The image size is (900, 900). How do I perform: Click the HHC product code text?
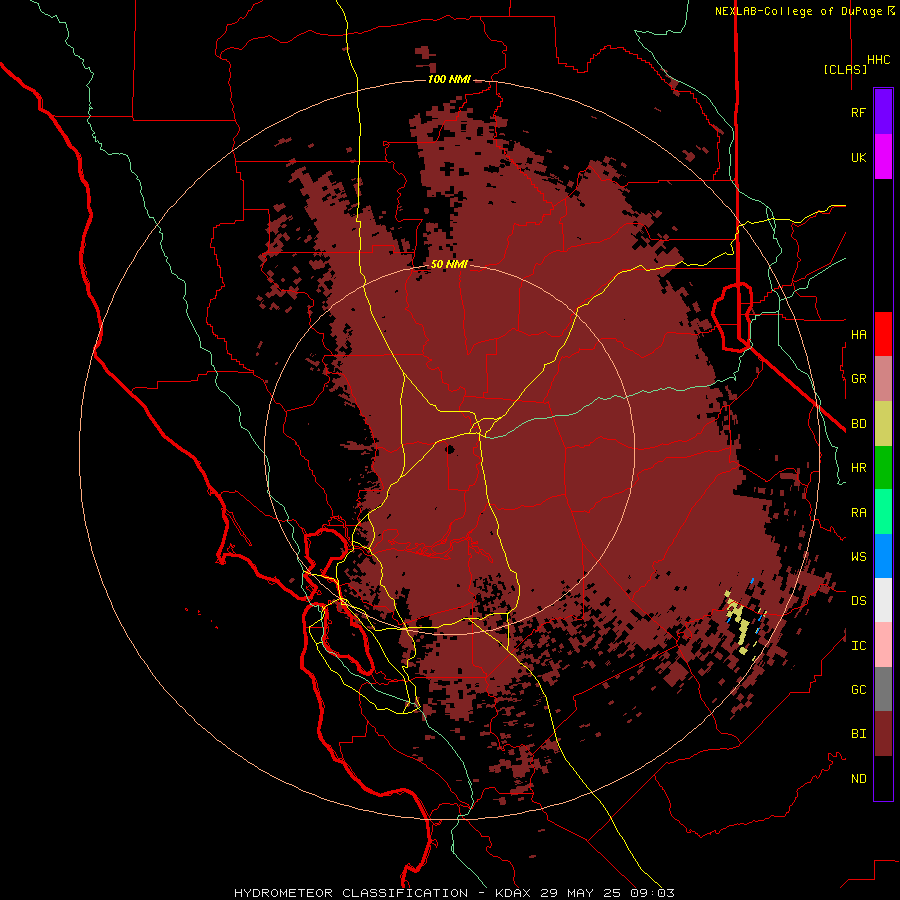(x=878, y=60)
